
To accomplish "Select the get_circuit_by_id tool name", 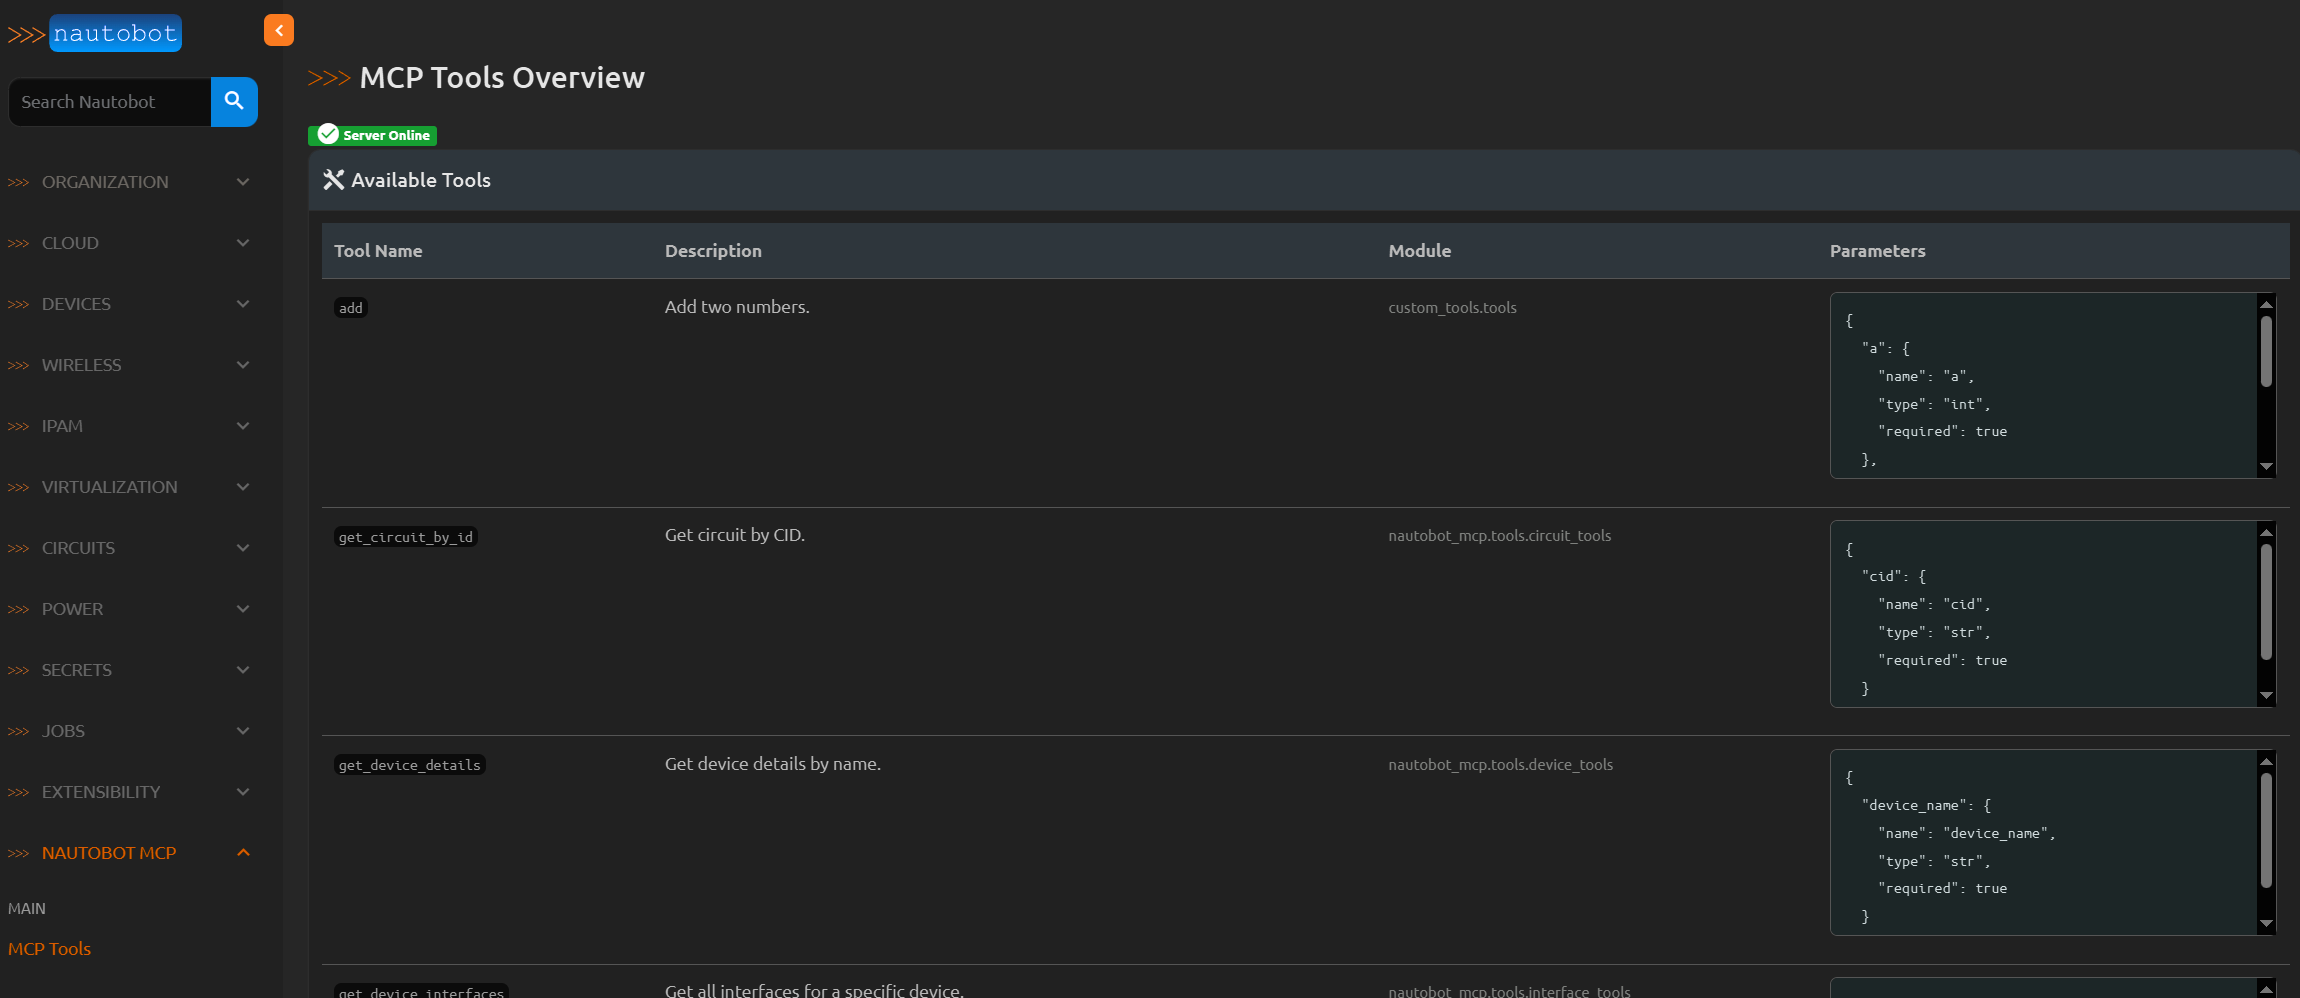I will click(x=405, y=537).
